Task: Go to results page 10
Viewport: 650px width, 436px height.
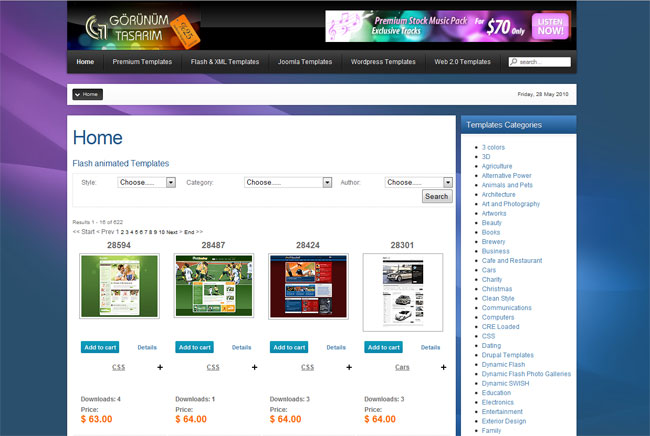Action: pyautogui.click(x=162, y=232)
